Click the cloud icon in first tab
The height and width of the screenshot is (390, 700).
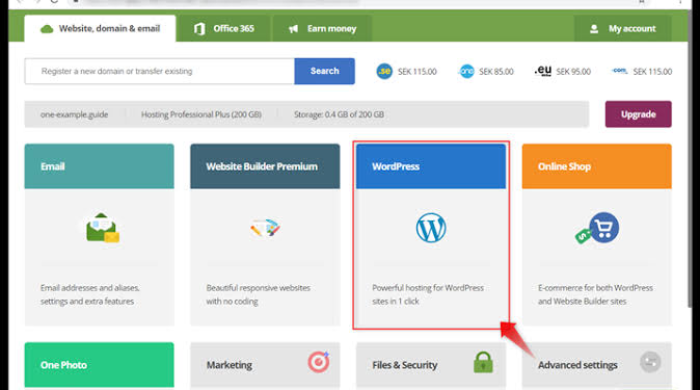click(46, 29)
